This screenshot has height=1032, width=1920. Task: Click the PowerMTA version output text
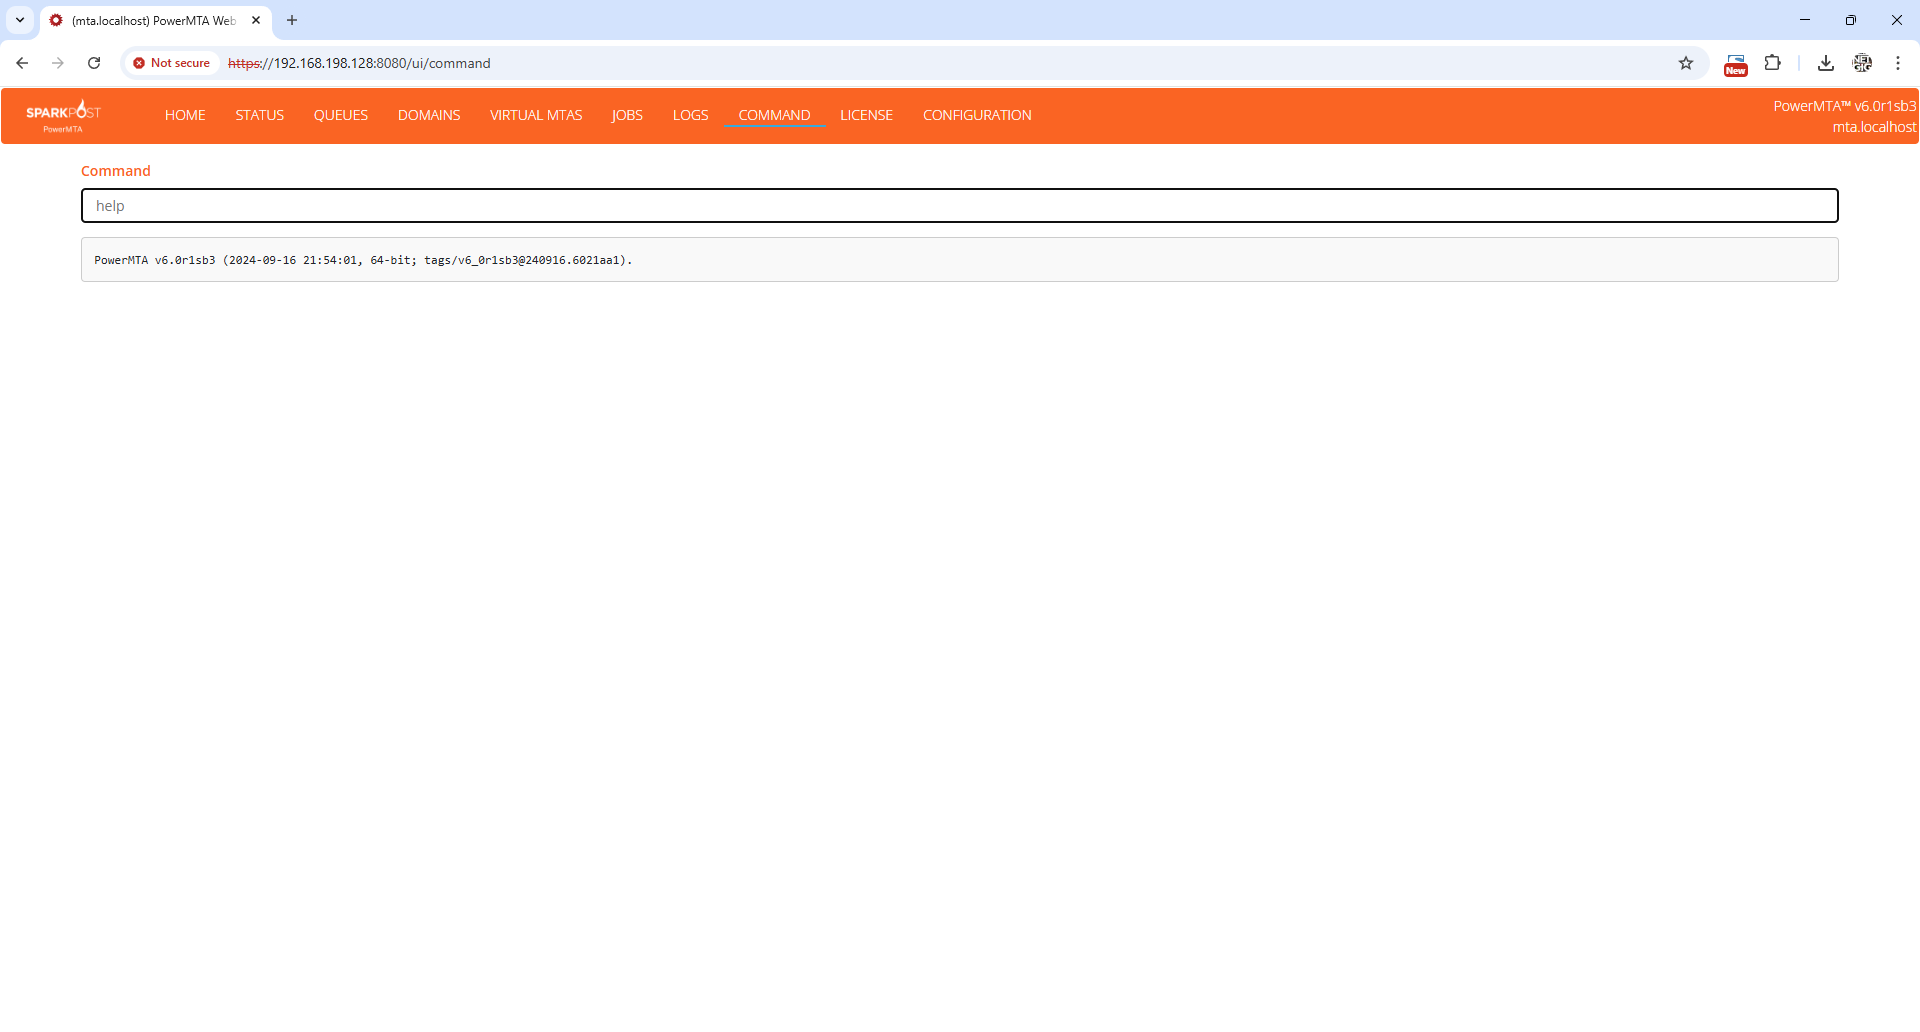(363, 260)
